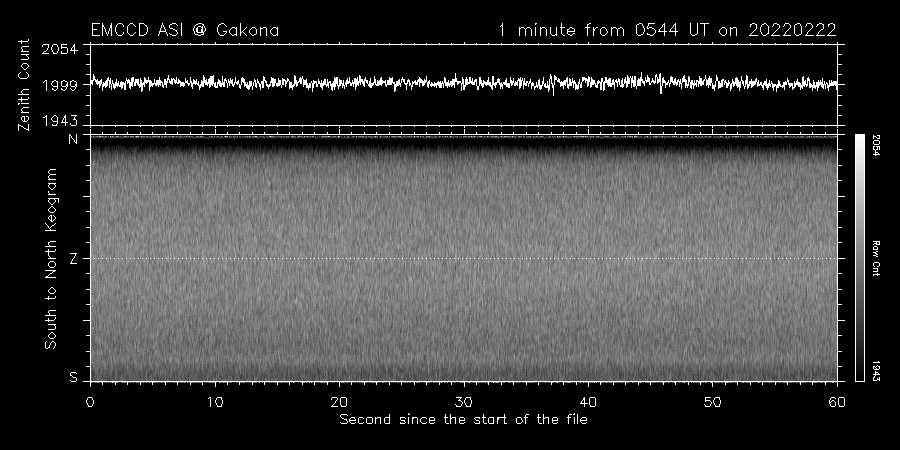The height and width of the screenshot is (450, 900).
Task: Click the x-axis tick label 50
Action: pos(712,402)
